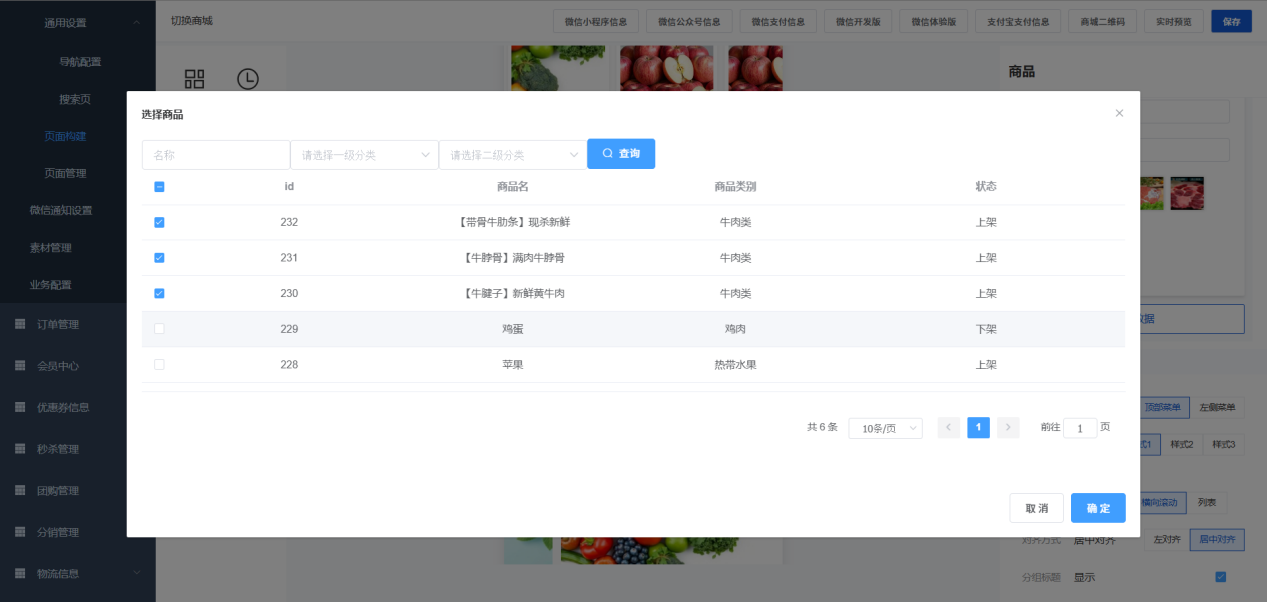Open 订单管理 sidebar menu
1267x602 pixels.
[57, 324]
